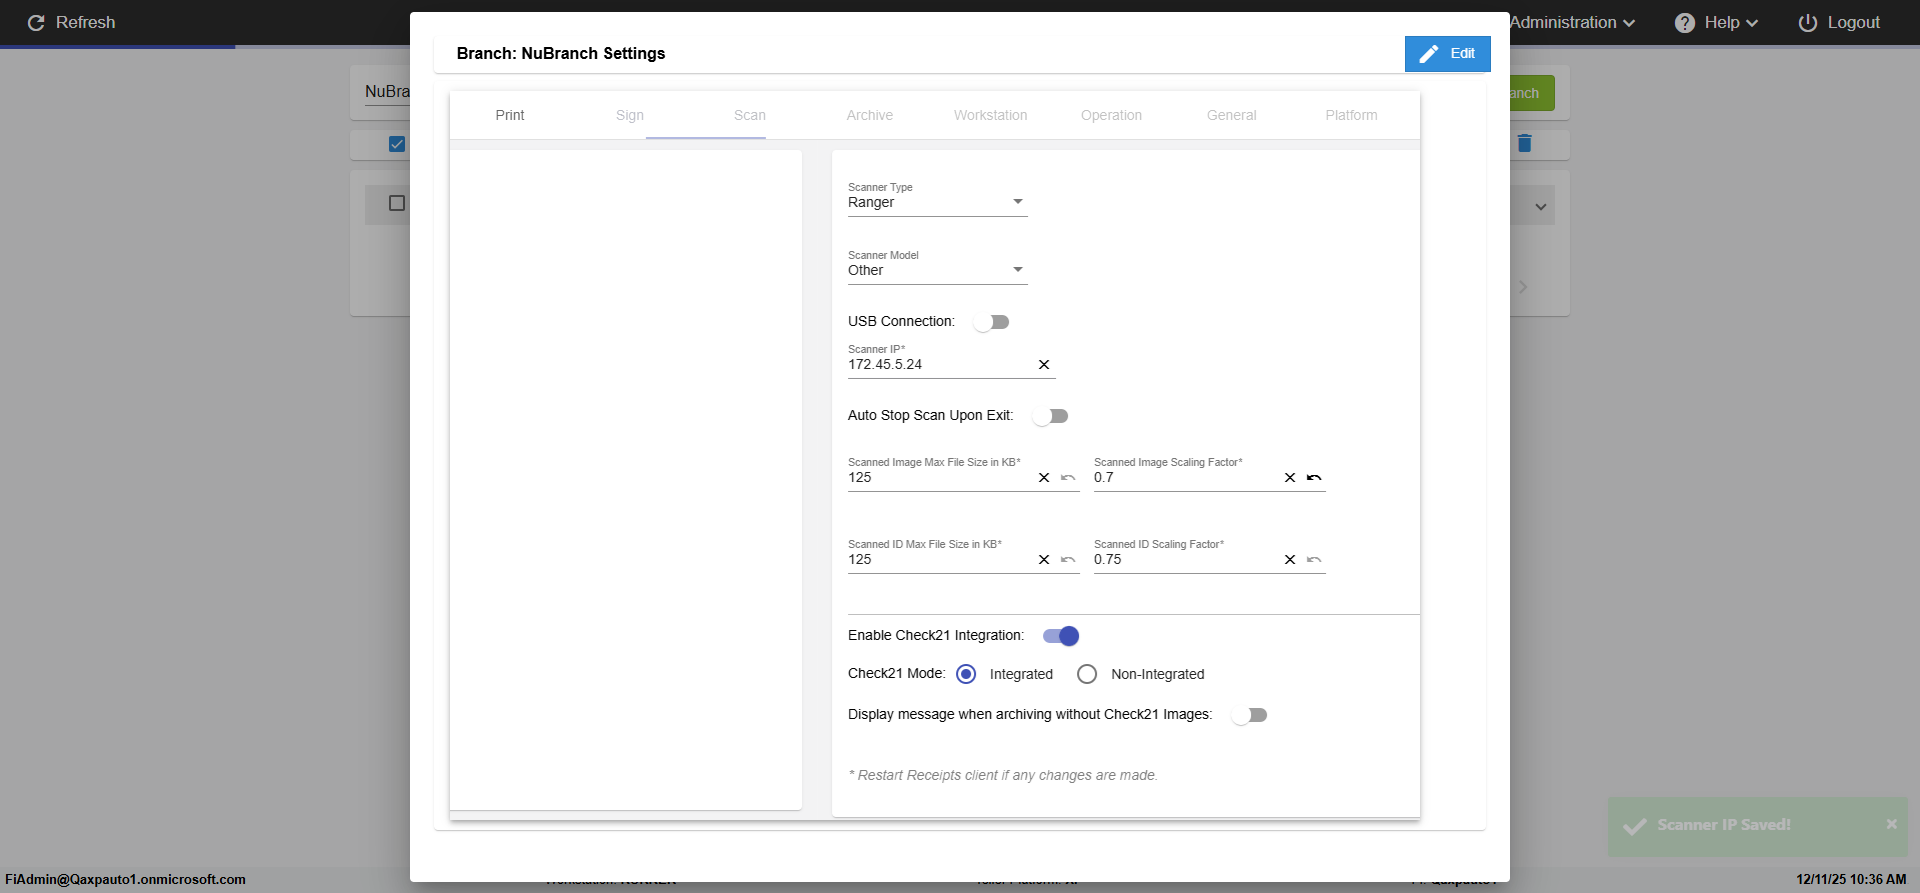Screen dimensions: 1920x893
Task: Enable Auto Stop Scan Upon Exit
Action: coord(1050,416)
